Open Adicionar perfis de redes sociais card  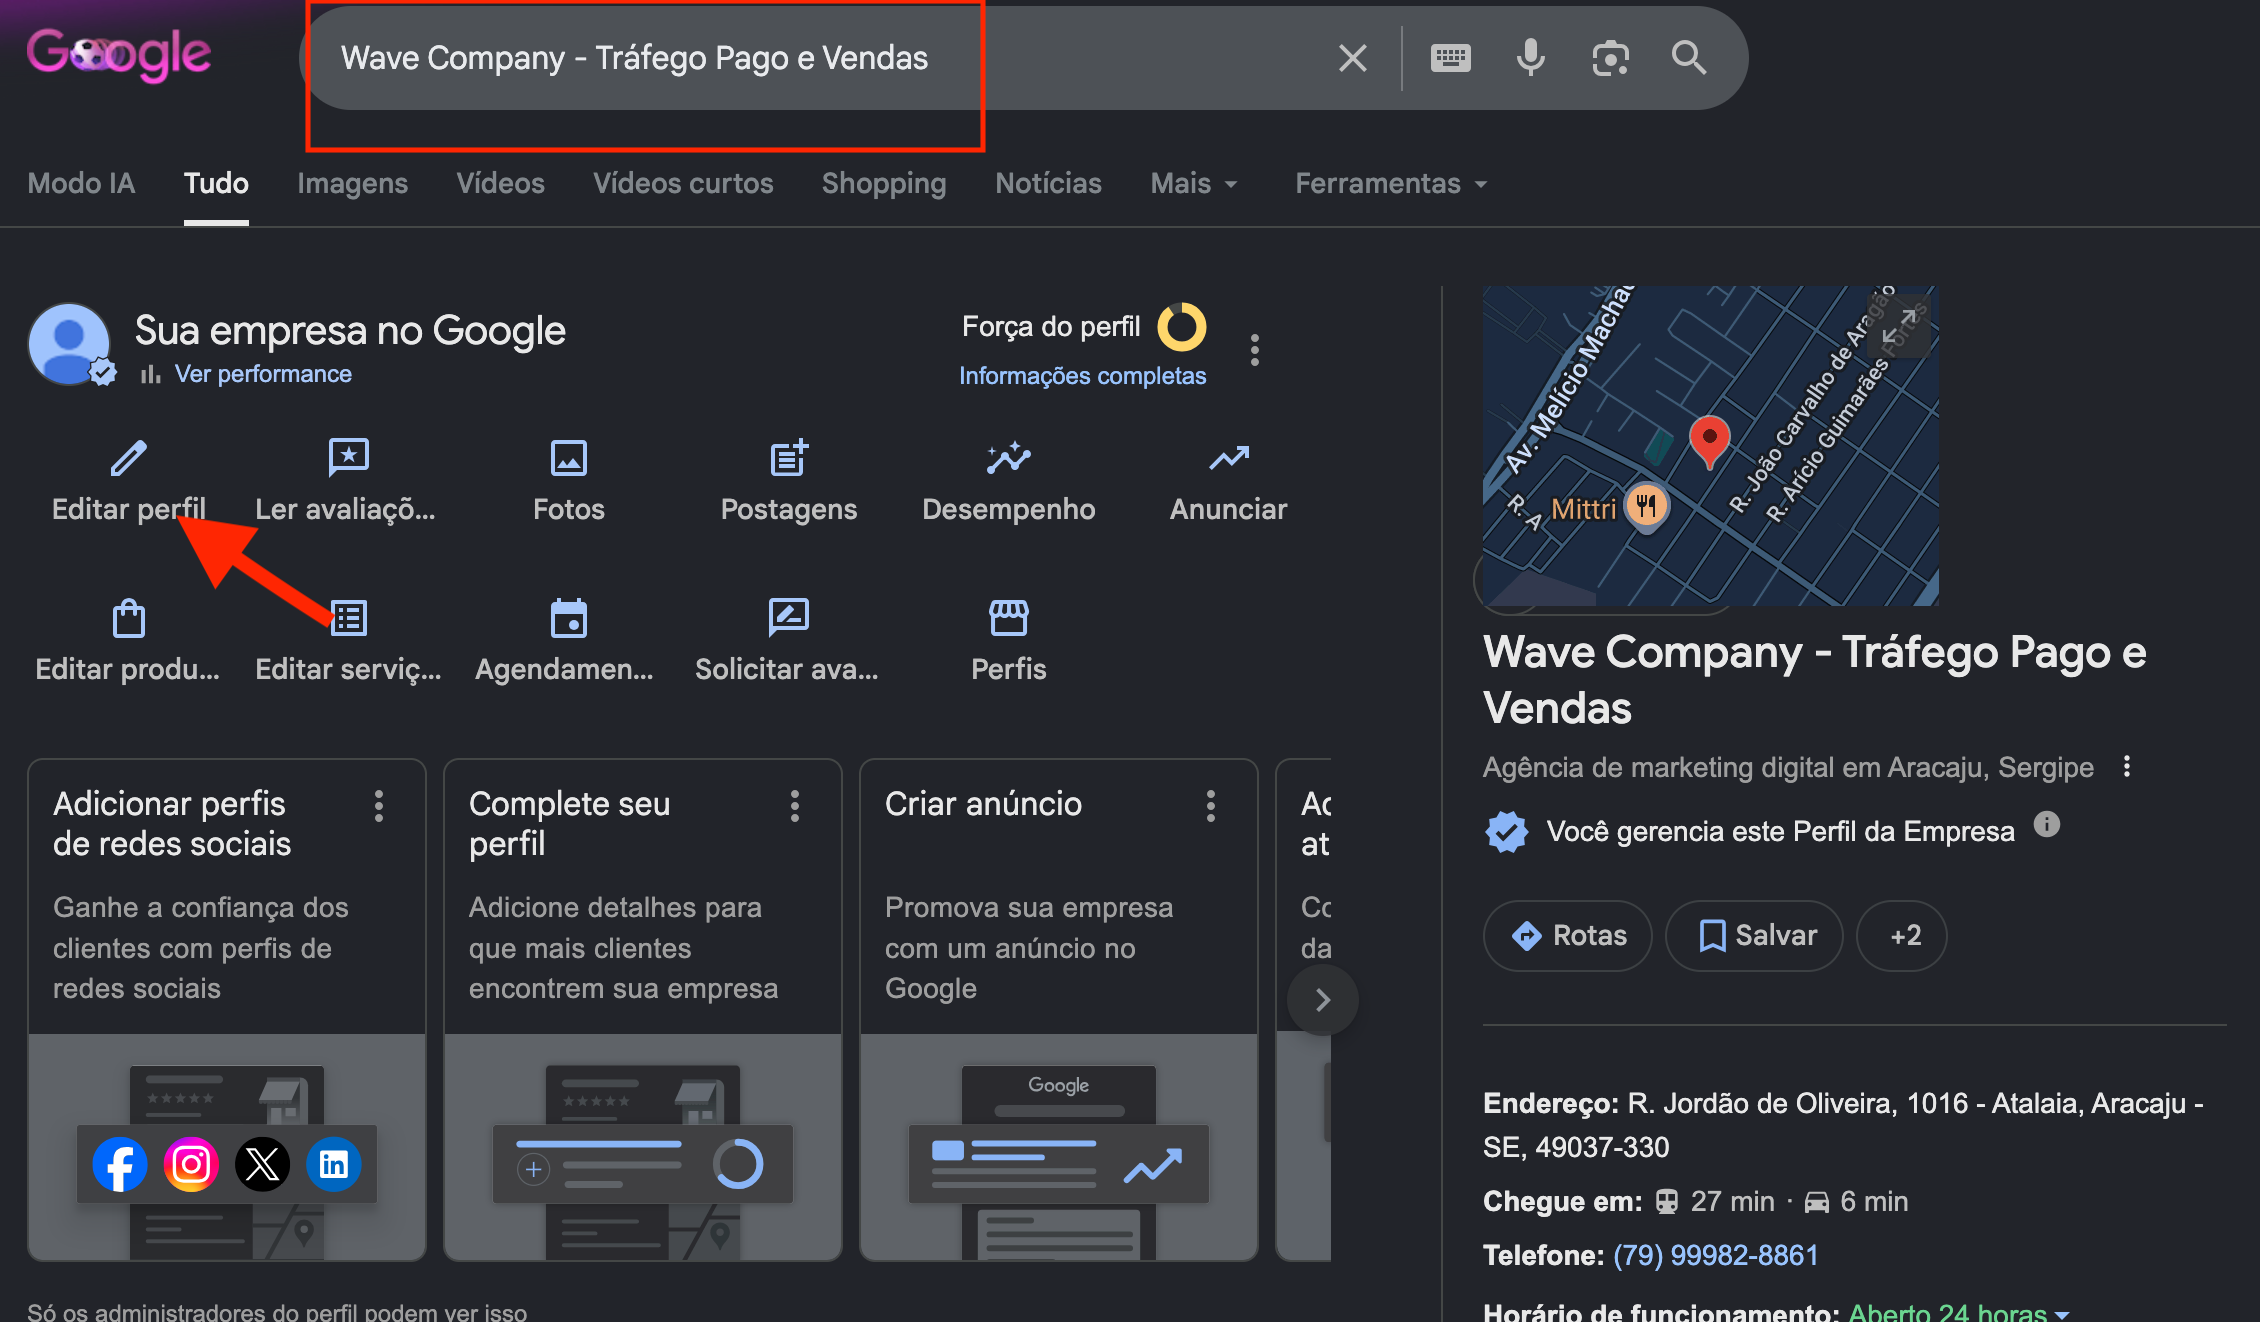[227, 1010]
